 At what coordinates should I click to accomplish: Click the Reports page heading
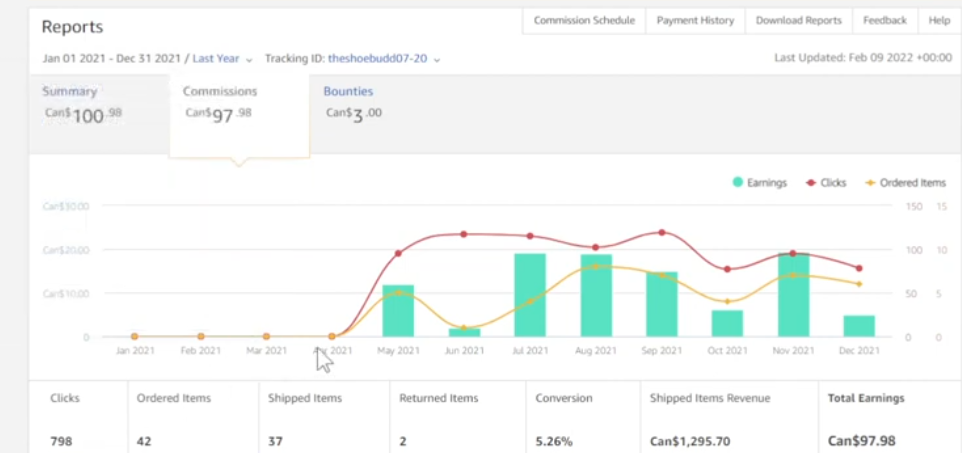[x=72, y=27]
